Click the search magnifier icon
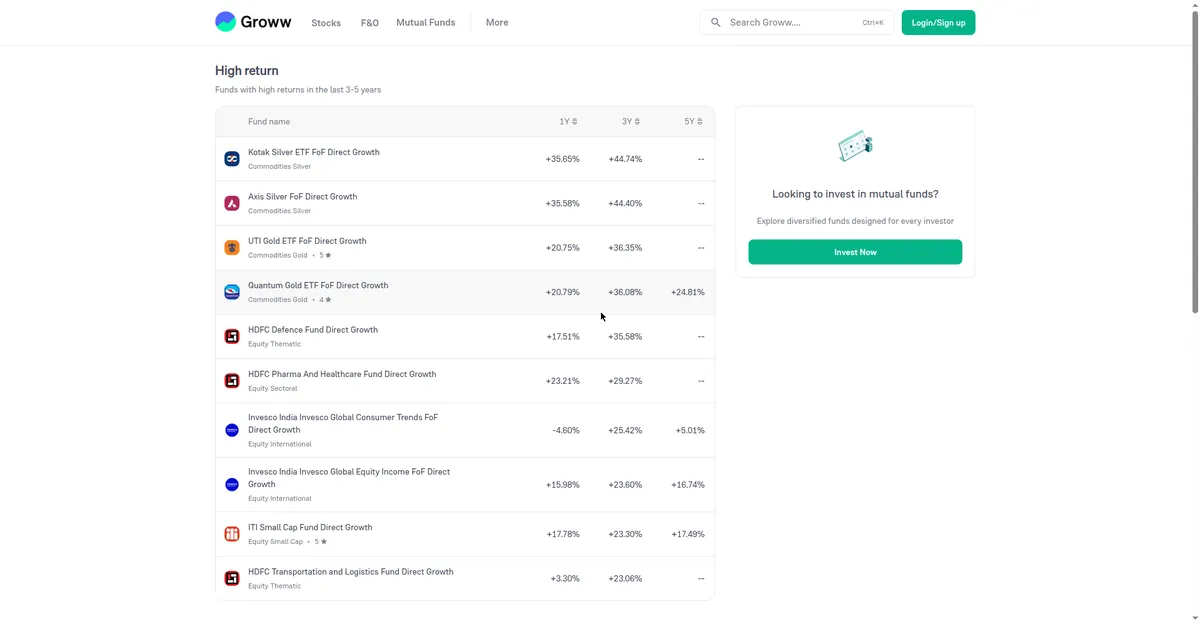This screenshot has height=624, width=1200. click(x=716, y=22)
